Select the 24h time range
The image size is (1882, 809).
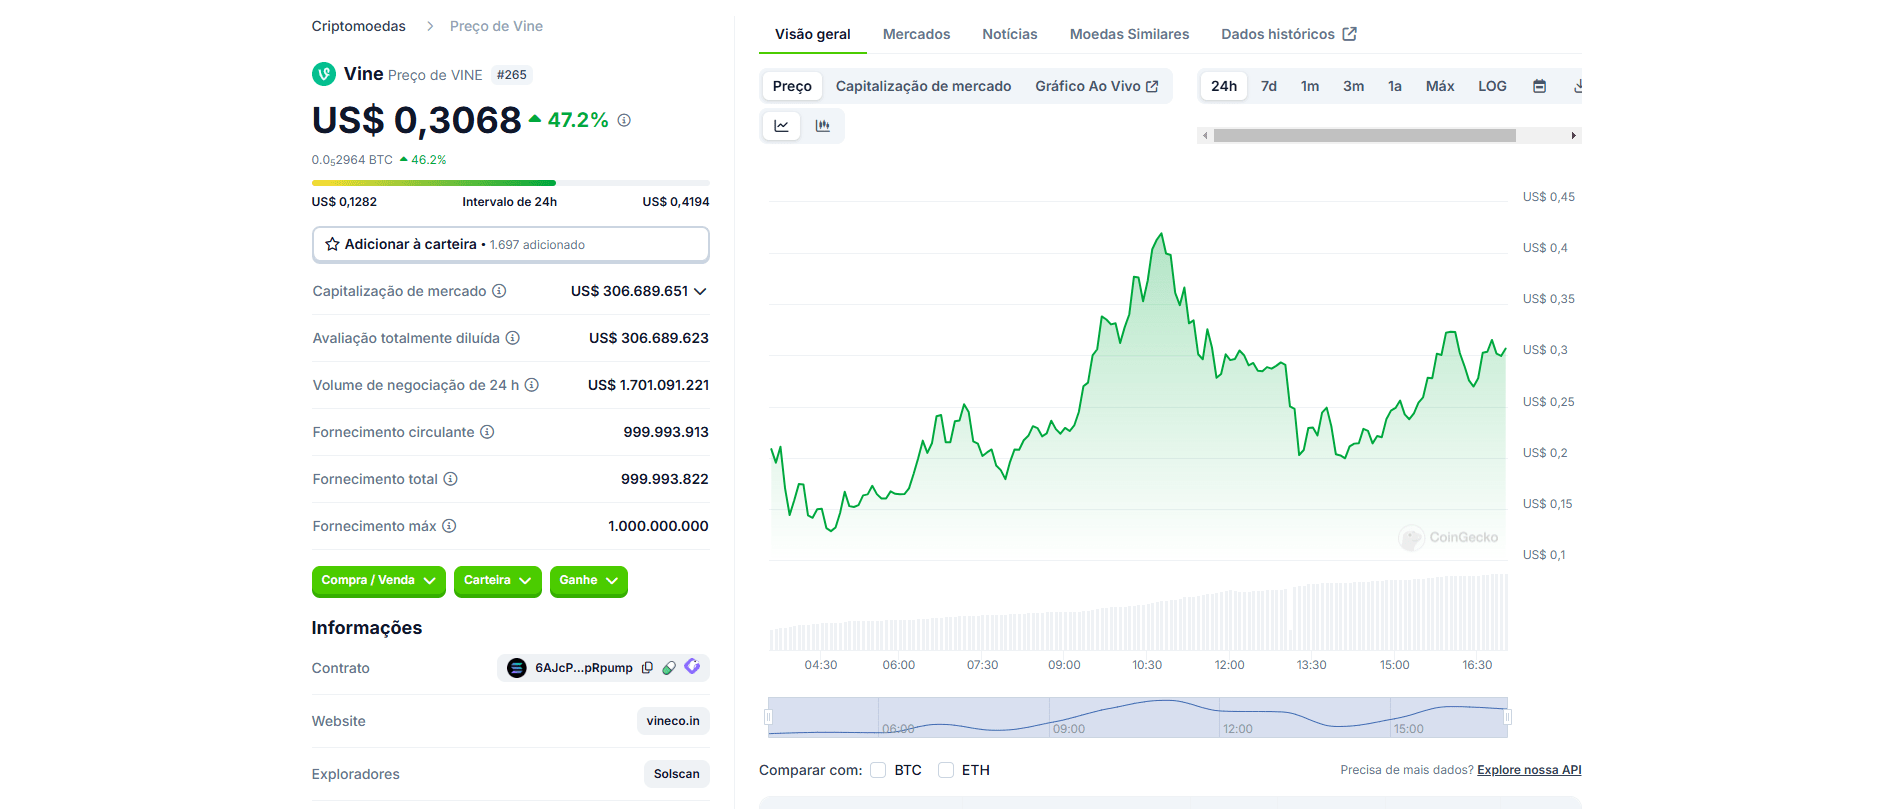pos(1224,86)
